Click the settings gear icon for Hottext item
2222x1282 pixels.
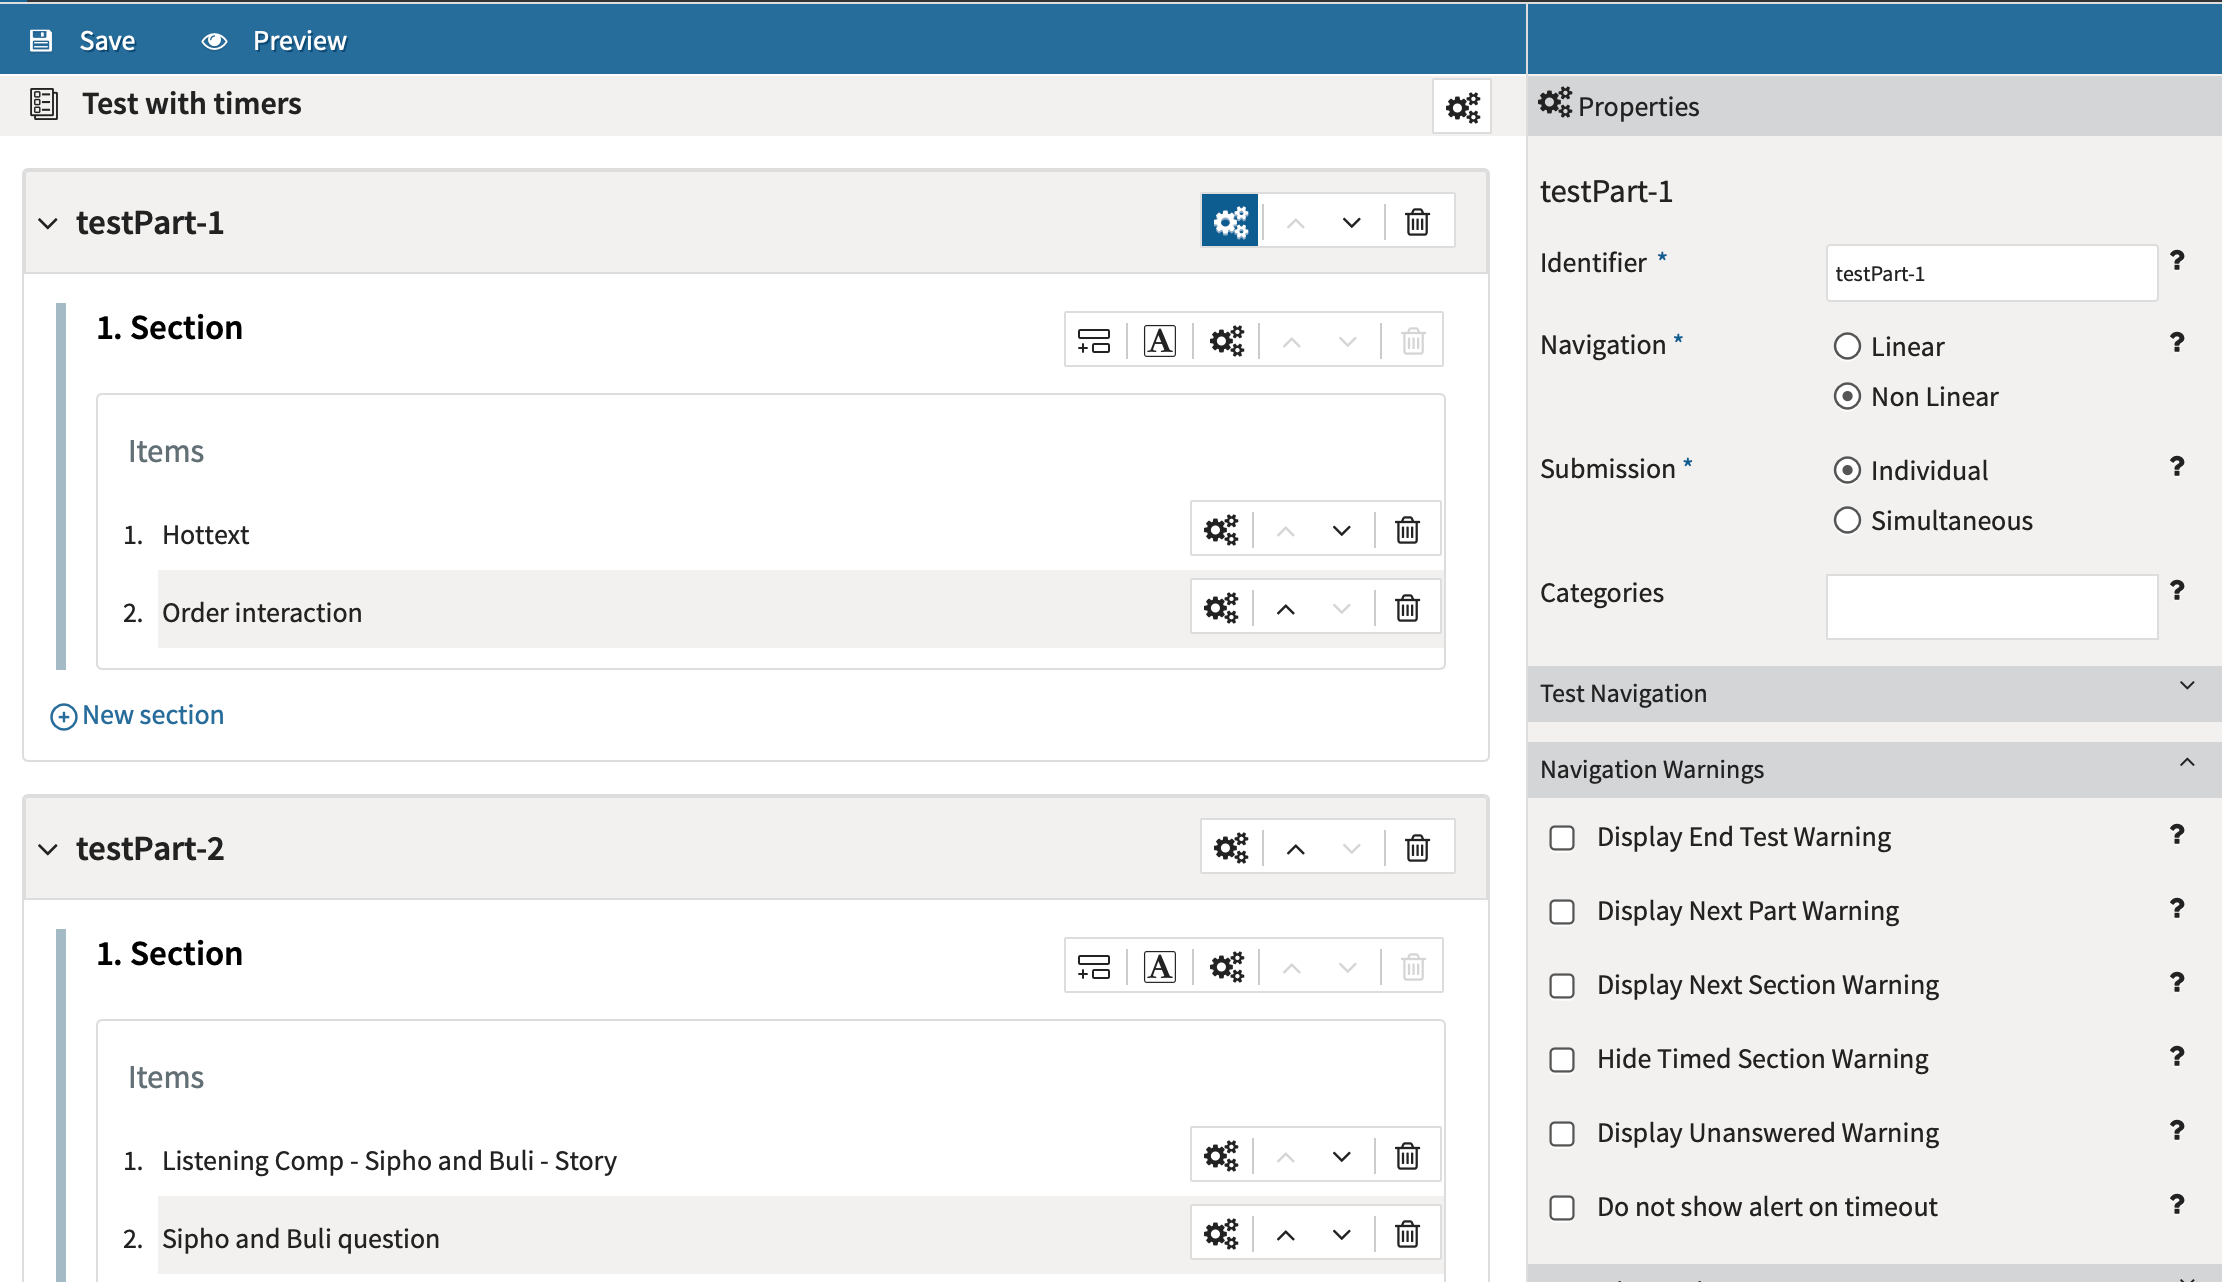pyautogui.click(x=1221, y=530)
